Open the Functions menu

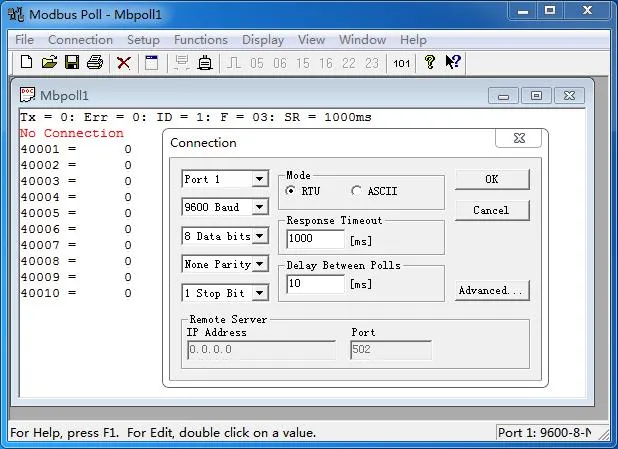click(x=201, y=40)
